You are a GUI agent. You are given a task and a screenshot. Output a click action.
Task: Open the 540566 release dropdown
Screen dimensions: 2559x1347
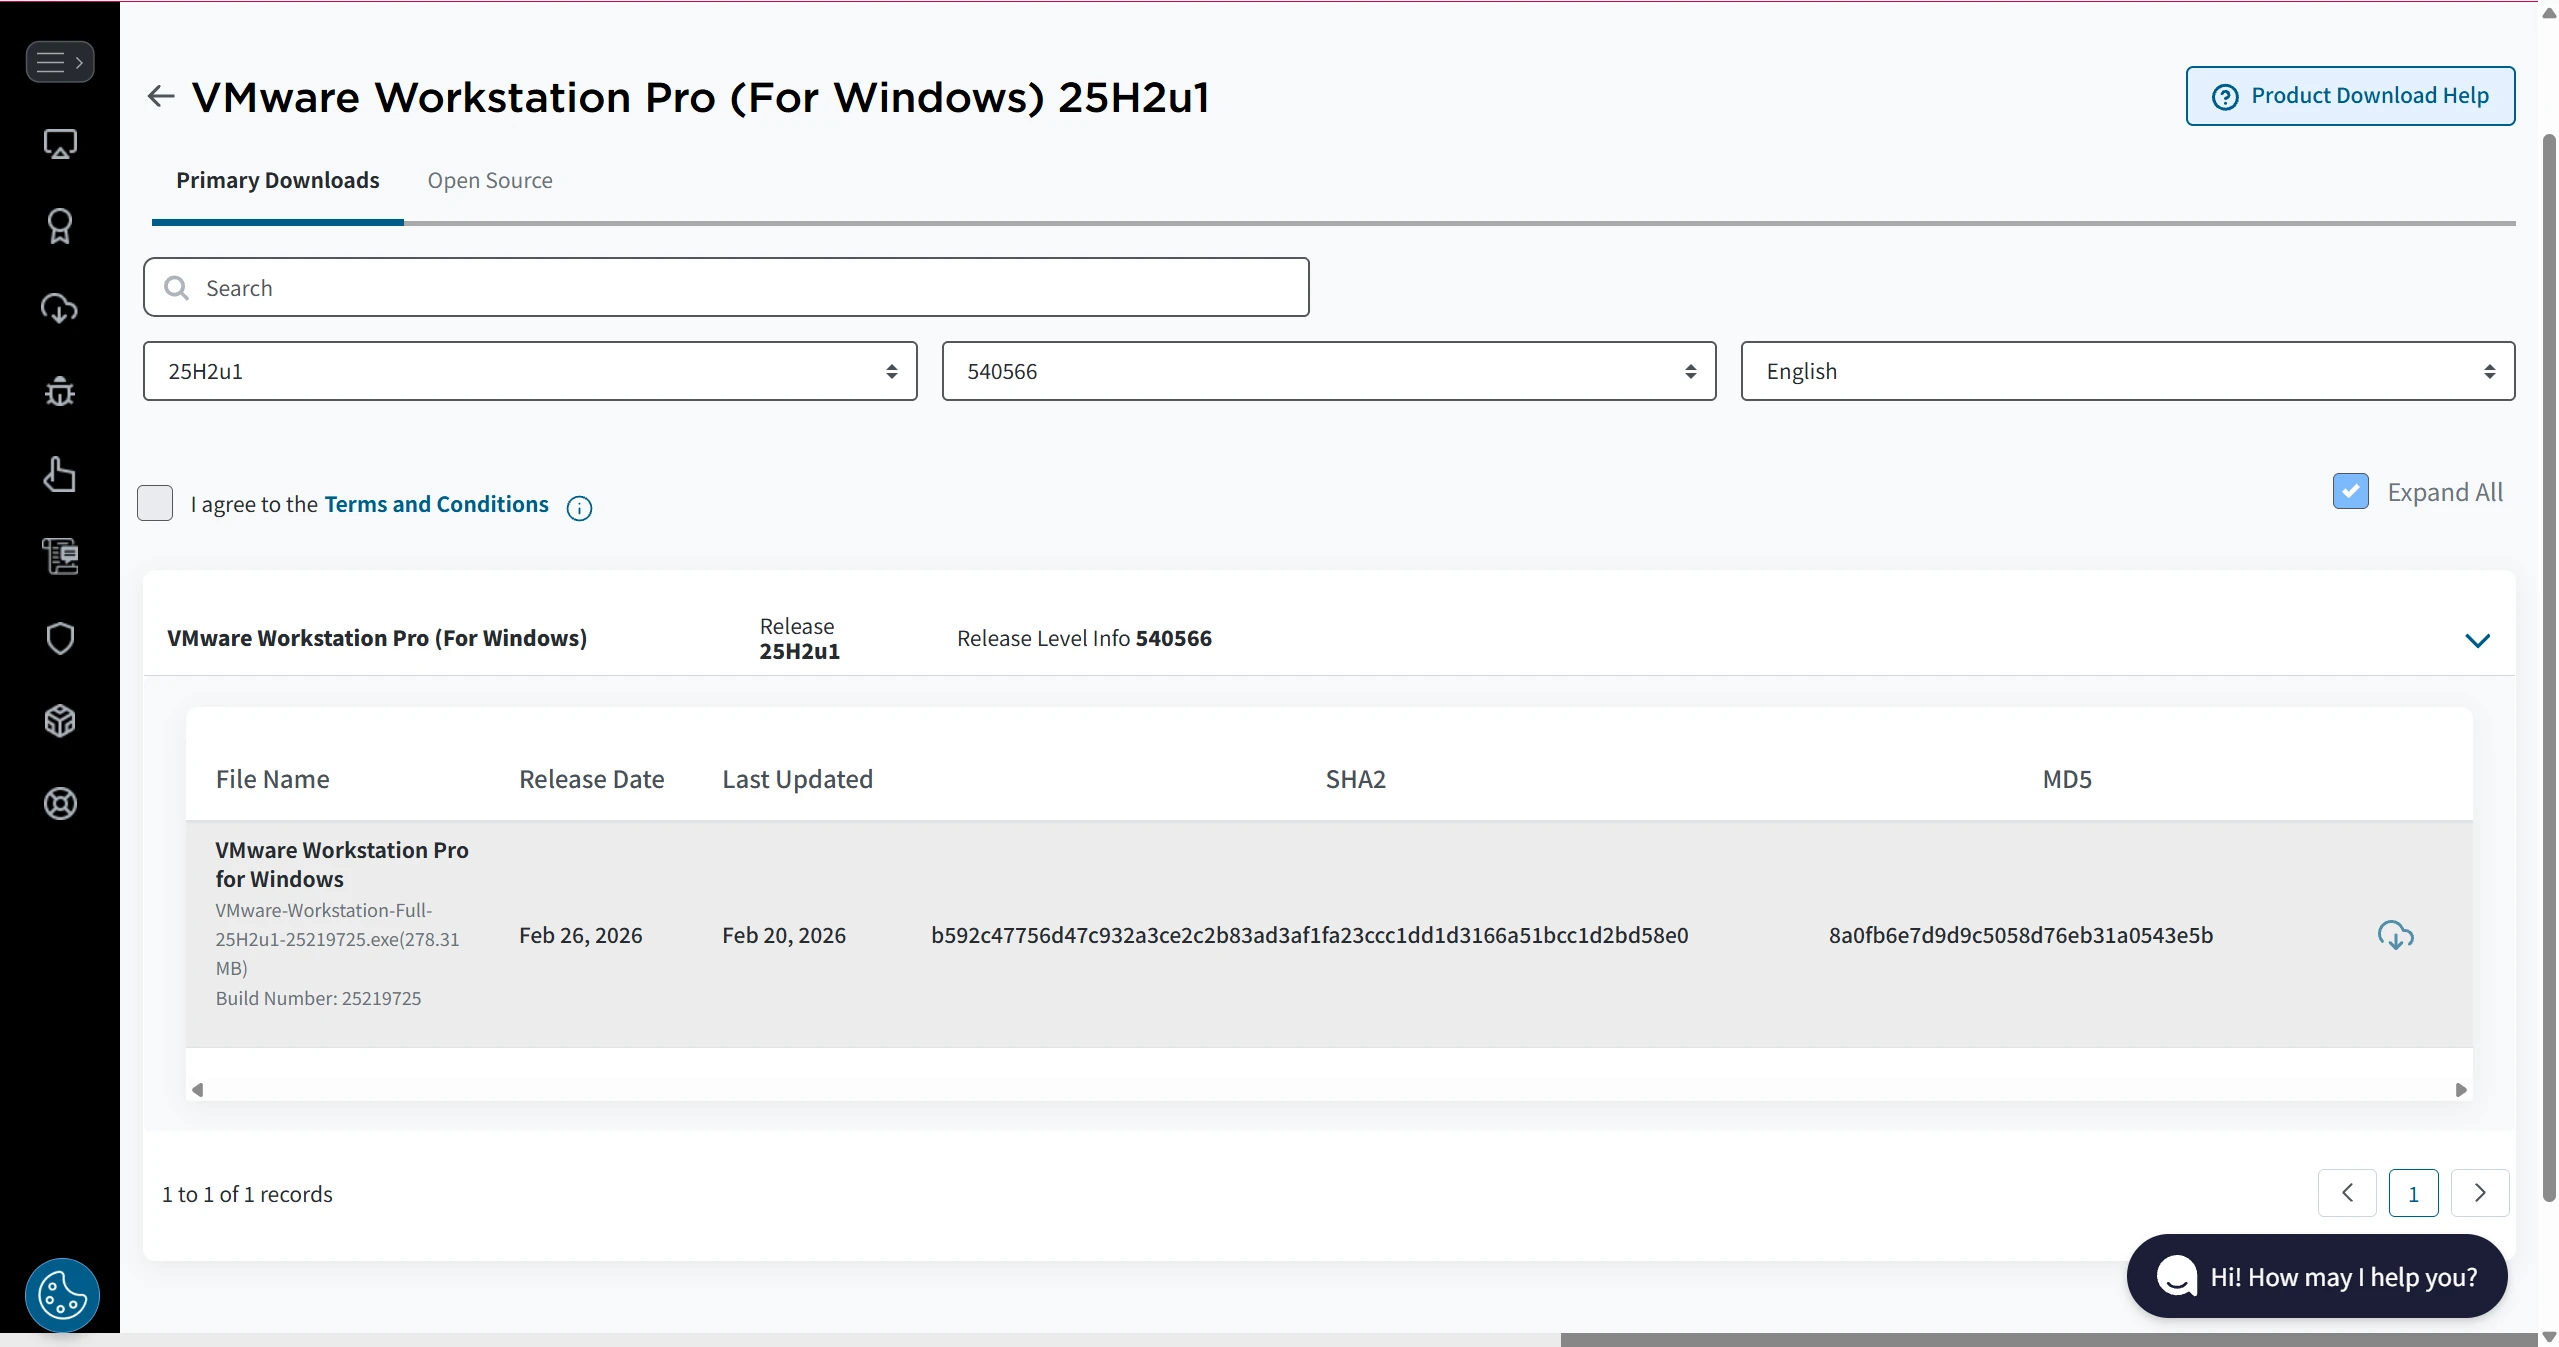click(1328, 371)
